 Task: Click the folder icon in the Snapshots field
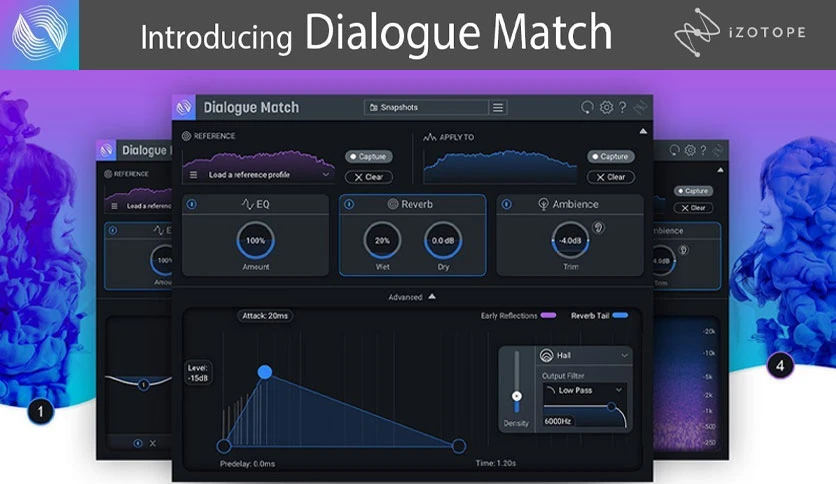(374, 108)
